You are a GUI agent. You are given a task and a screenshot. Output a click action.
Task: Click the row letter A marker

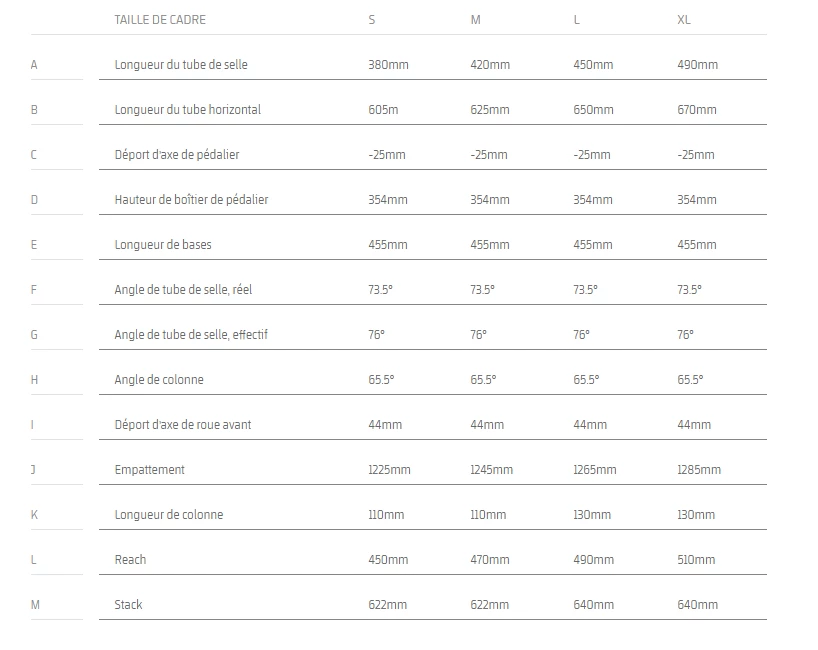point(34,65)
